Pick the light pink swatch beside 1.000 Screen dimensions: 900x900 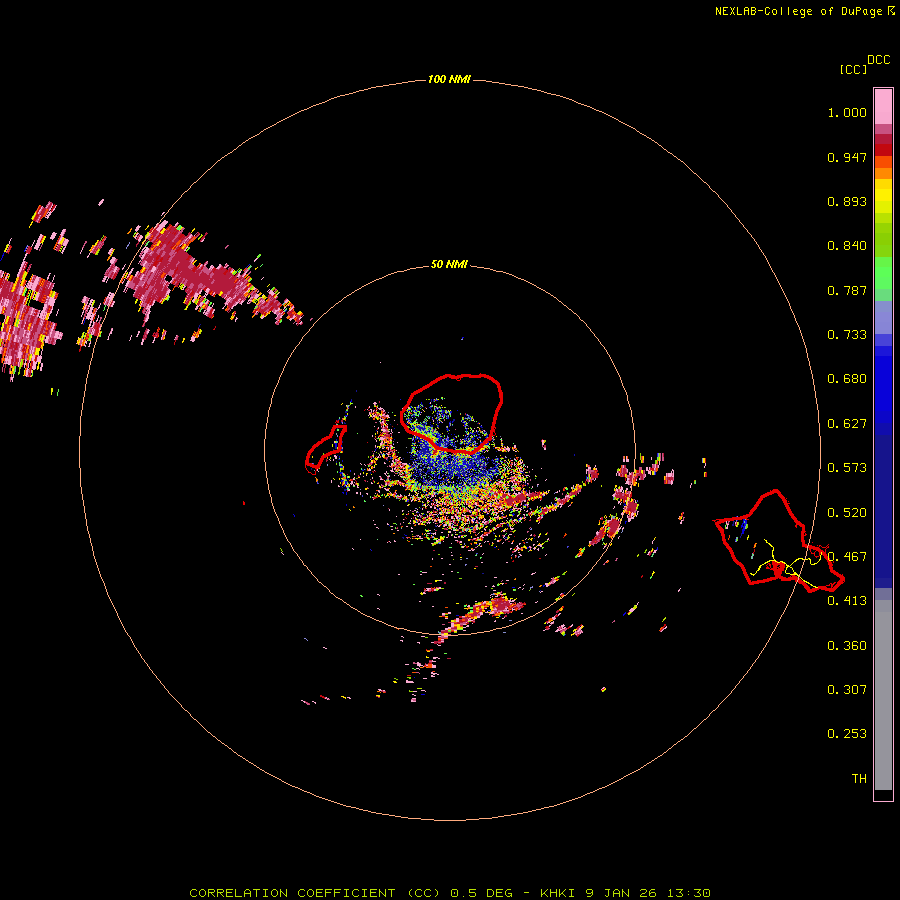click(x=883, y=107)
